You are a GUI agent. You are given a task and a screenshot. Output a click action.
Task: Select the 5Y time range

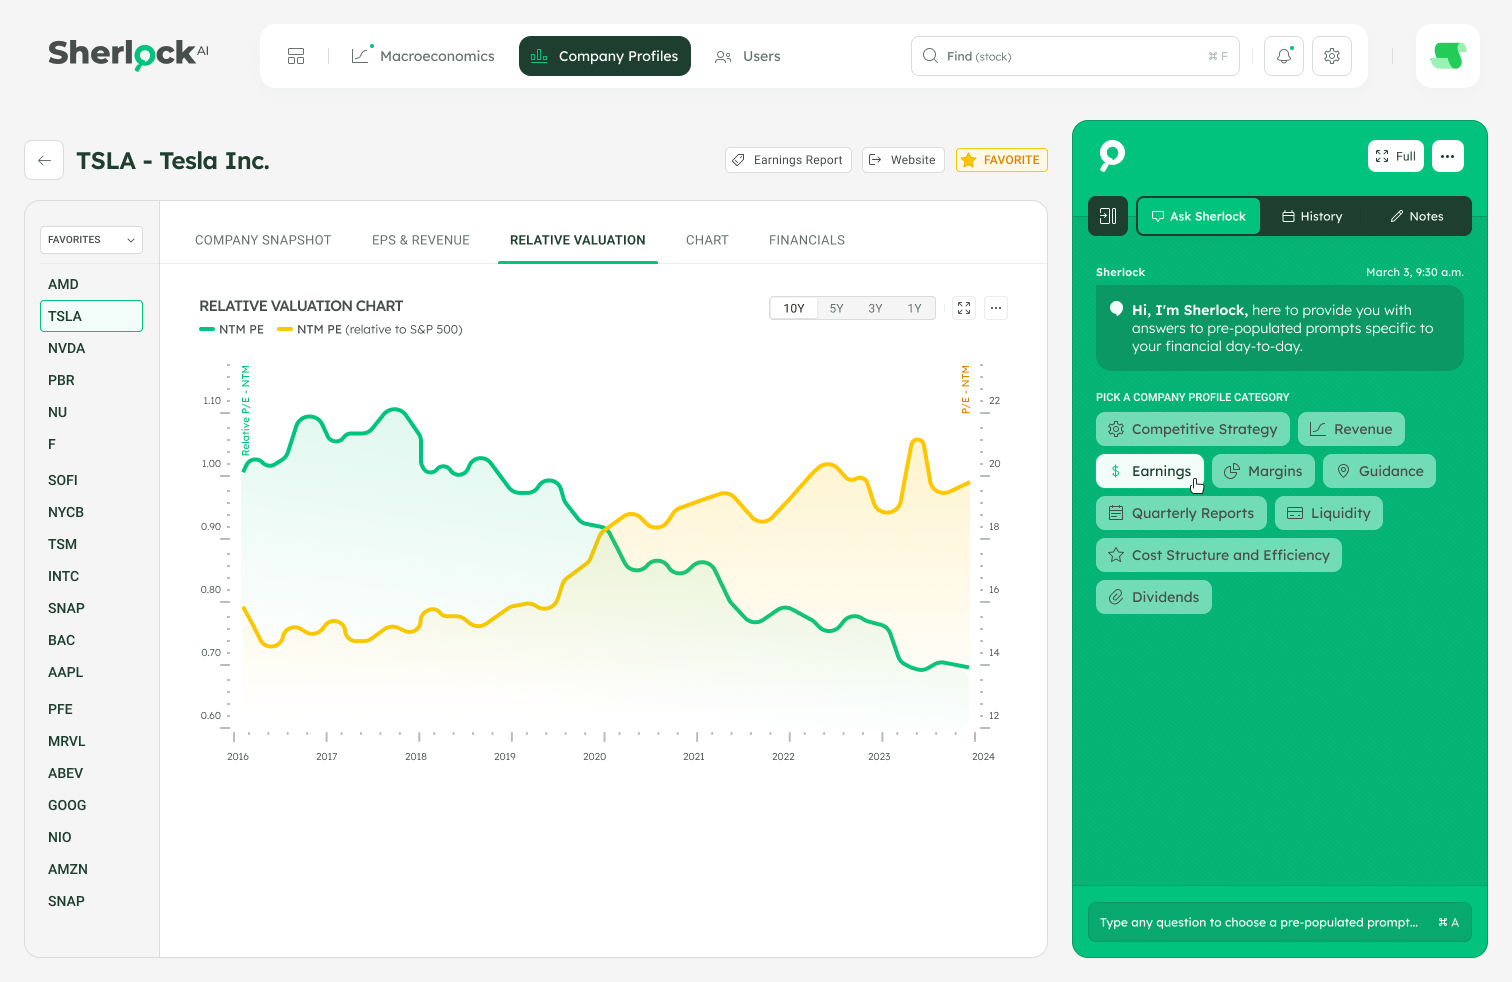837,308
